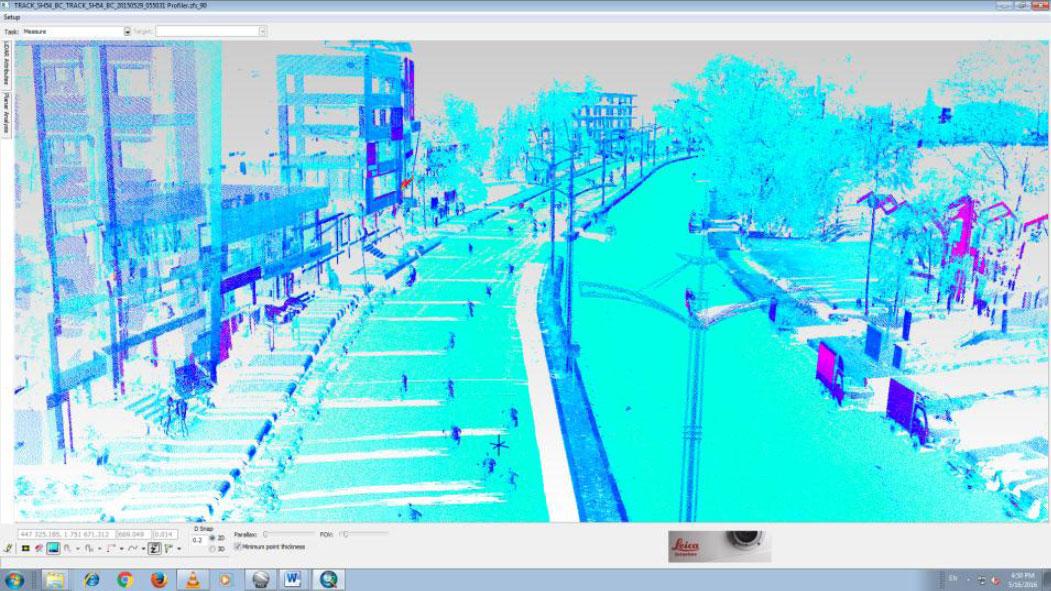Expand the Target dropdown list

(x=262, y=31)
